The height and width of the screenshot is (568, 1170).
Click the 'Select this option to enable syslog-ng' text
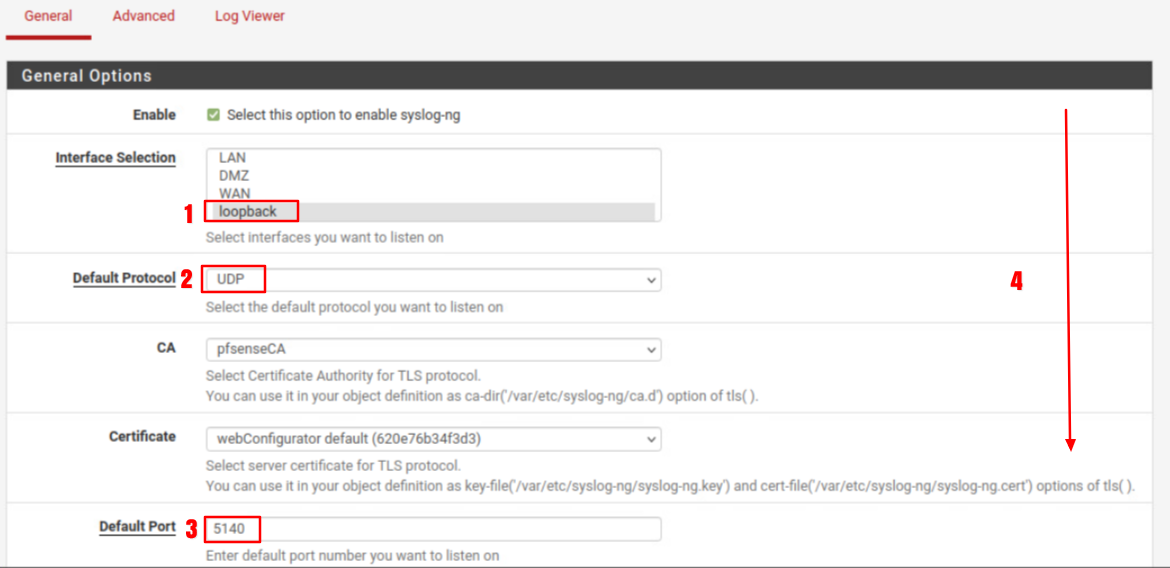tap(343, 115)
